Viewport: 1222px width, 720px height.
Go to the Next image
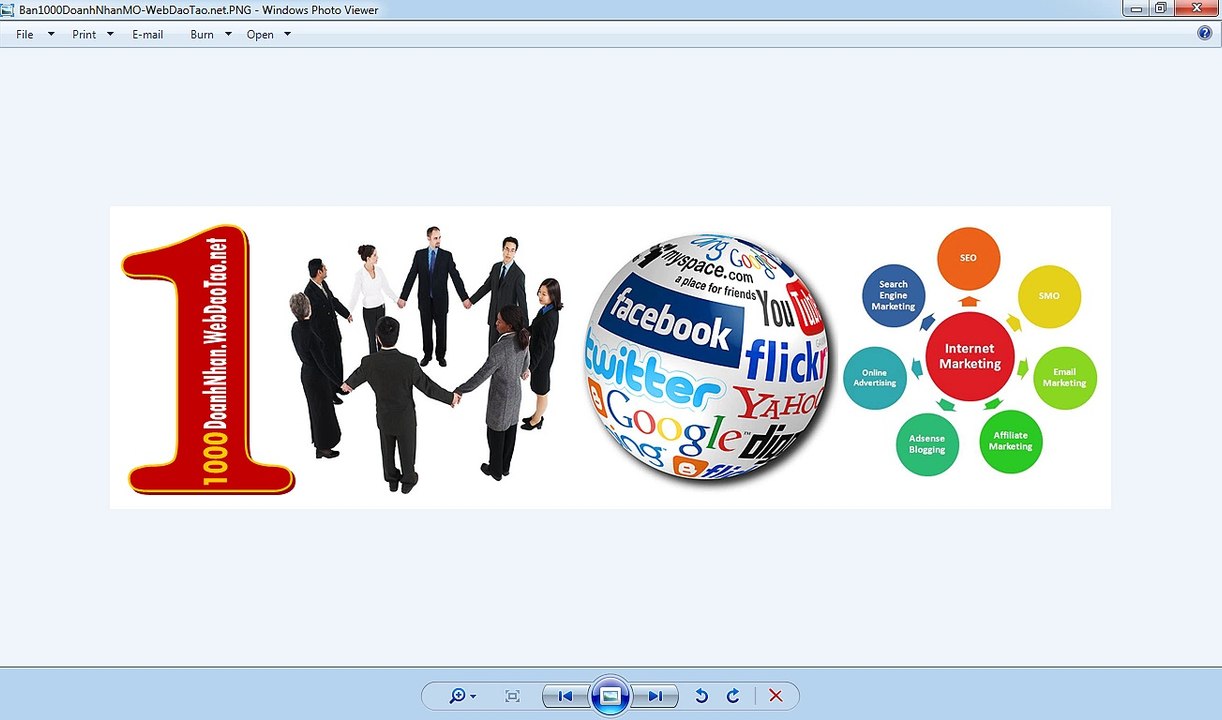[655, 696]
